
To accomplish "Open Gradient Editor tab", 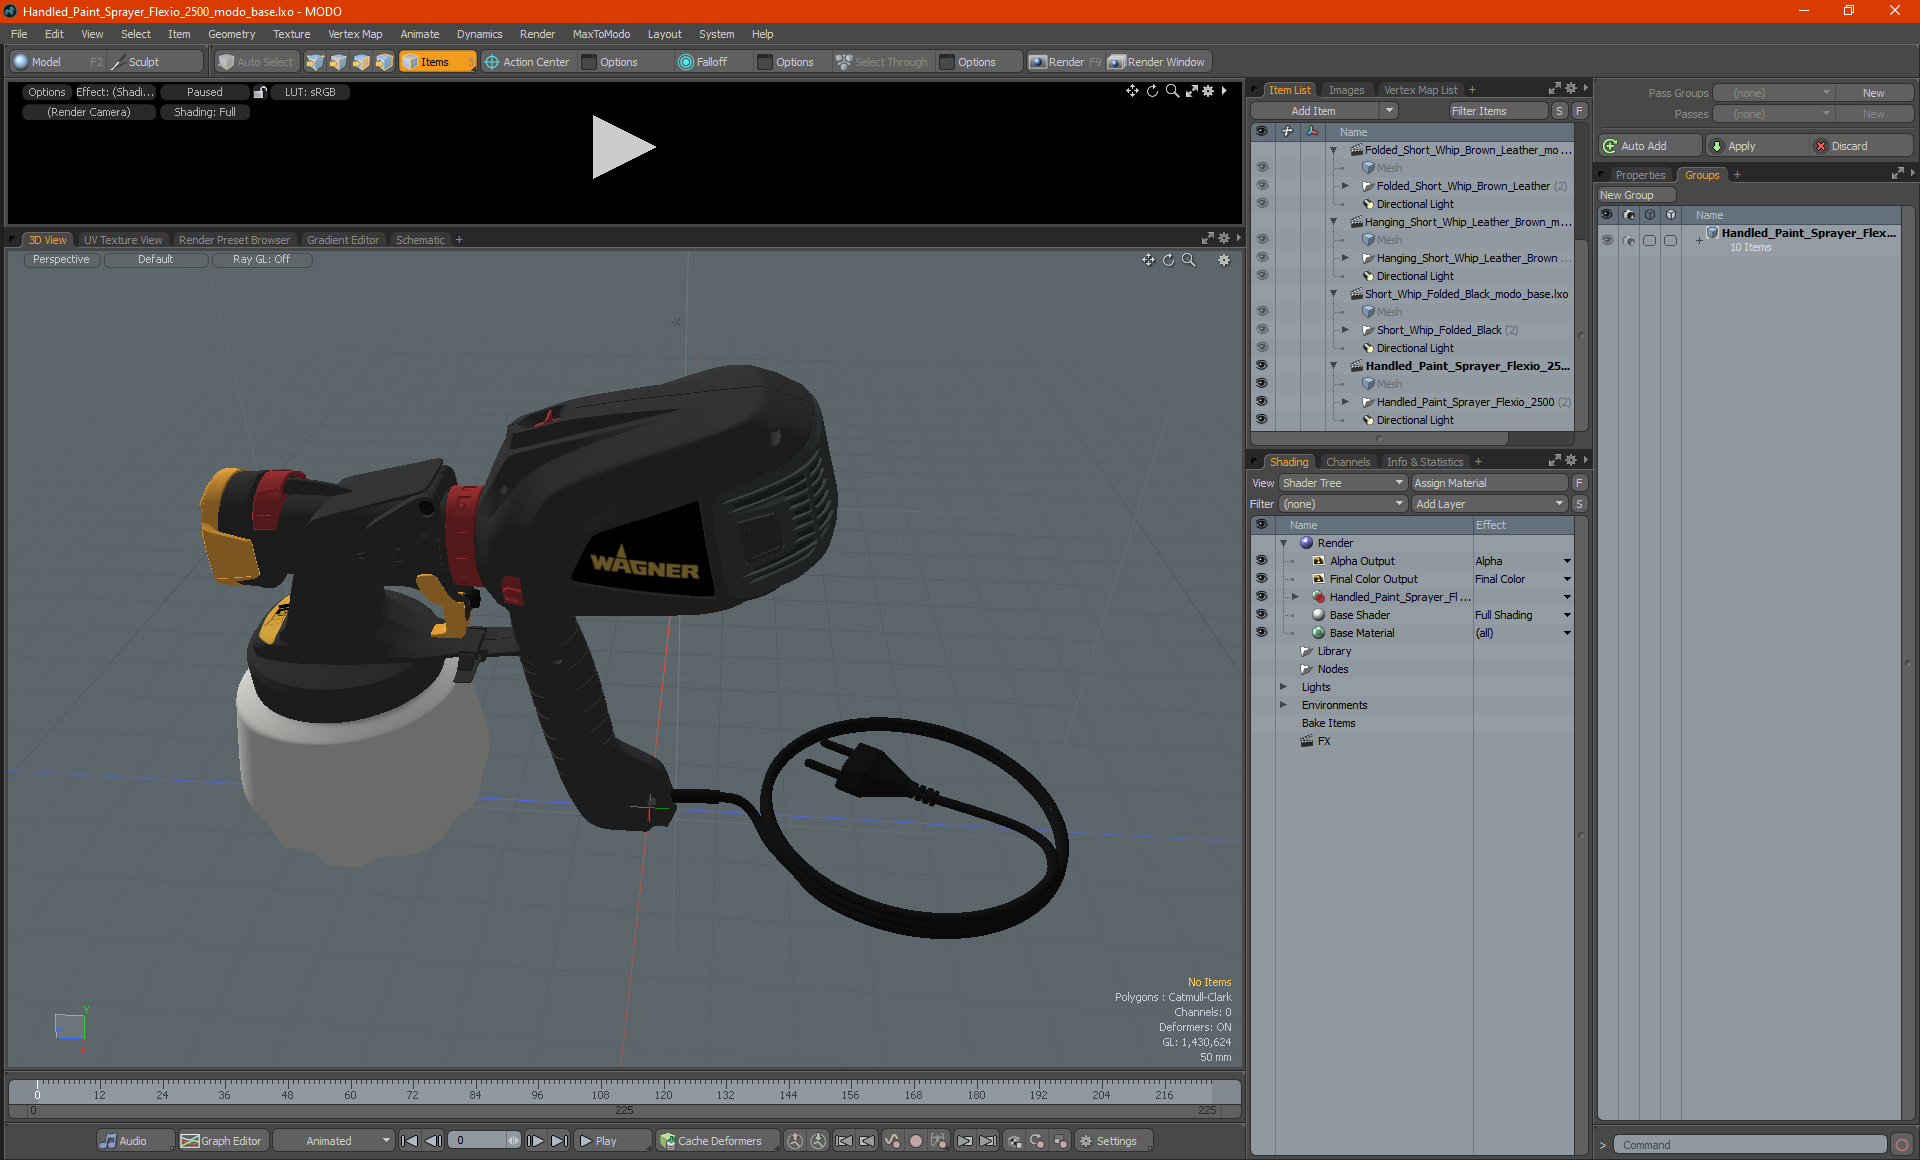I will [x=343, y=240].
